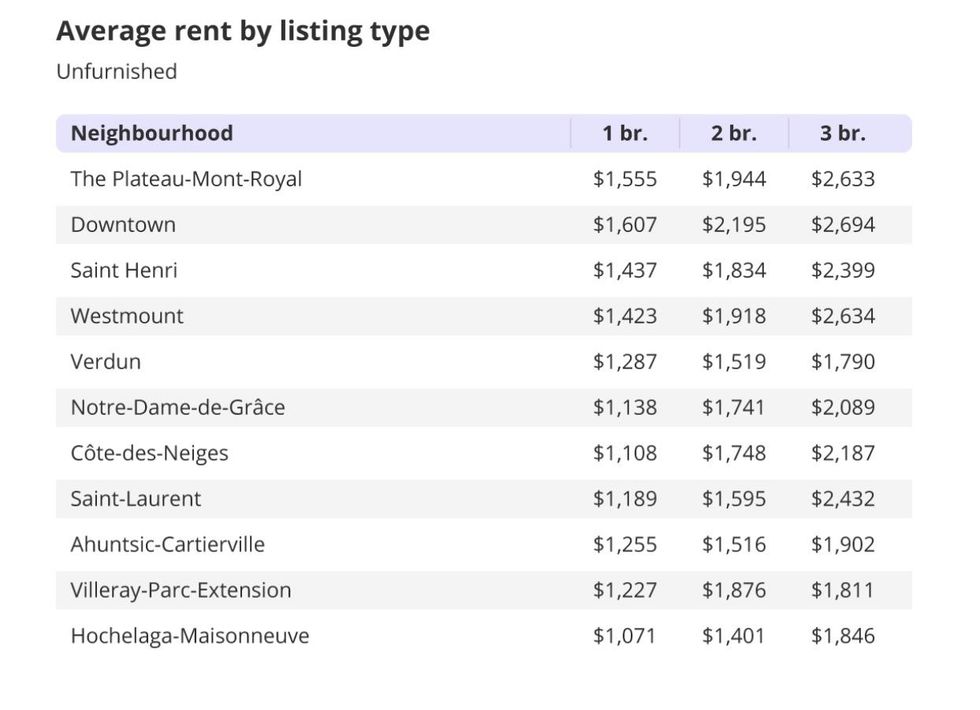This screenshot has width=980, height=710.
Task: Click the 2 br. column header
Action: 734,133
